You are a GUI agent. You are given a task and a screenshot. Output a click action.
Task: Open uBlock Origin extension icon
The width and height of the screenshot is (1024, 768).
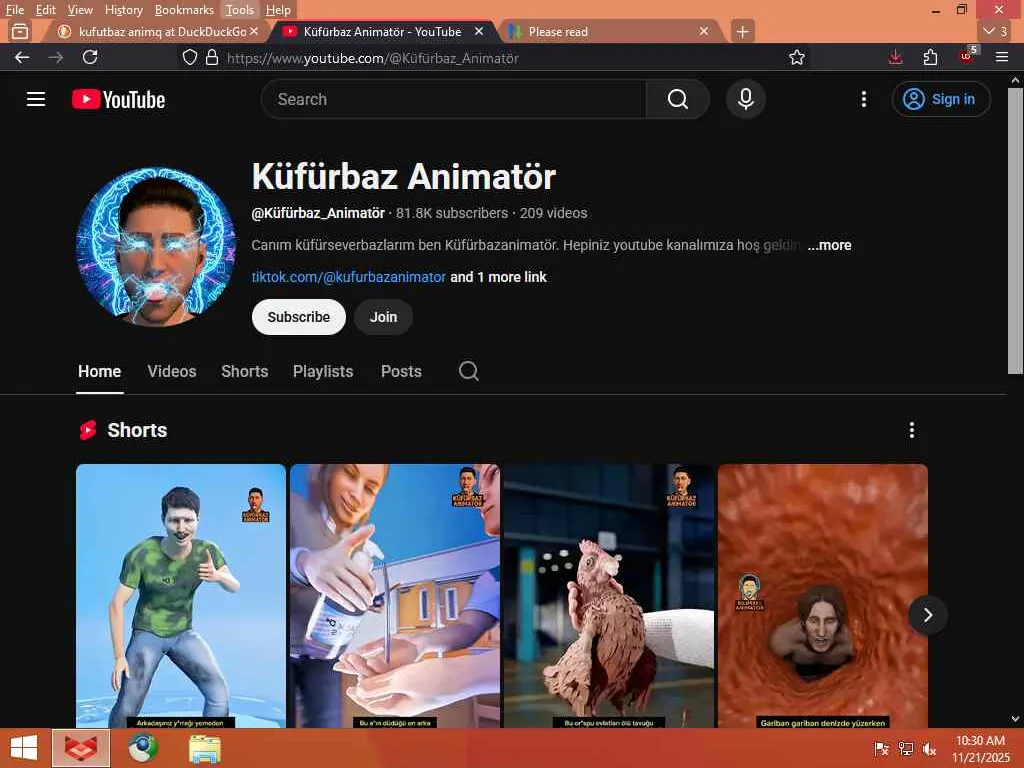[x=967, y=56]
